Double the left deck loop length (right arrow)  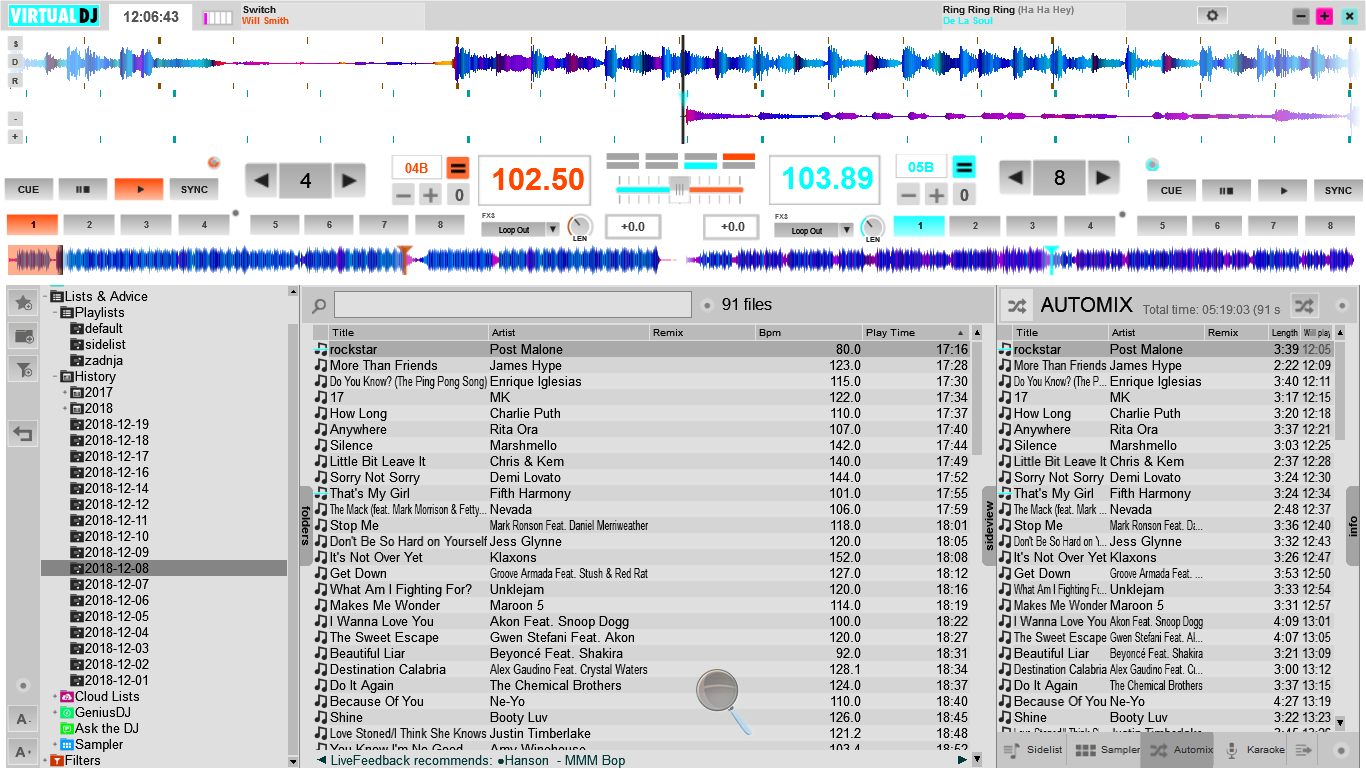pos(349,181)
